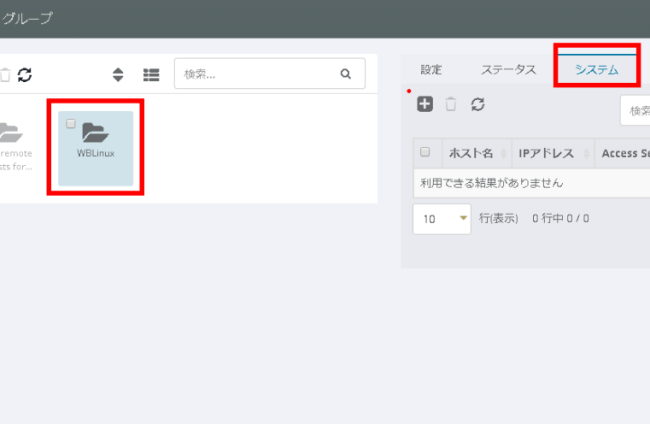Sort the table by ホスト名 column
This screenshot has height=424, width=650.
[x=470, y=153]
